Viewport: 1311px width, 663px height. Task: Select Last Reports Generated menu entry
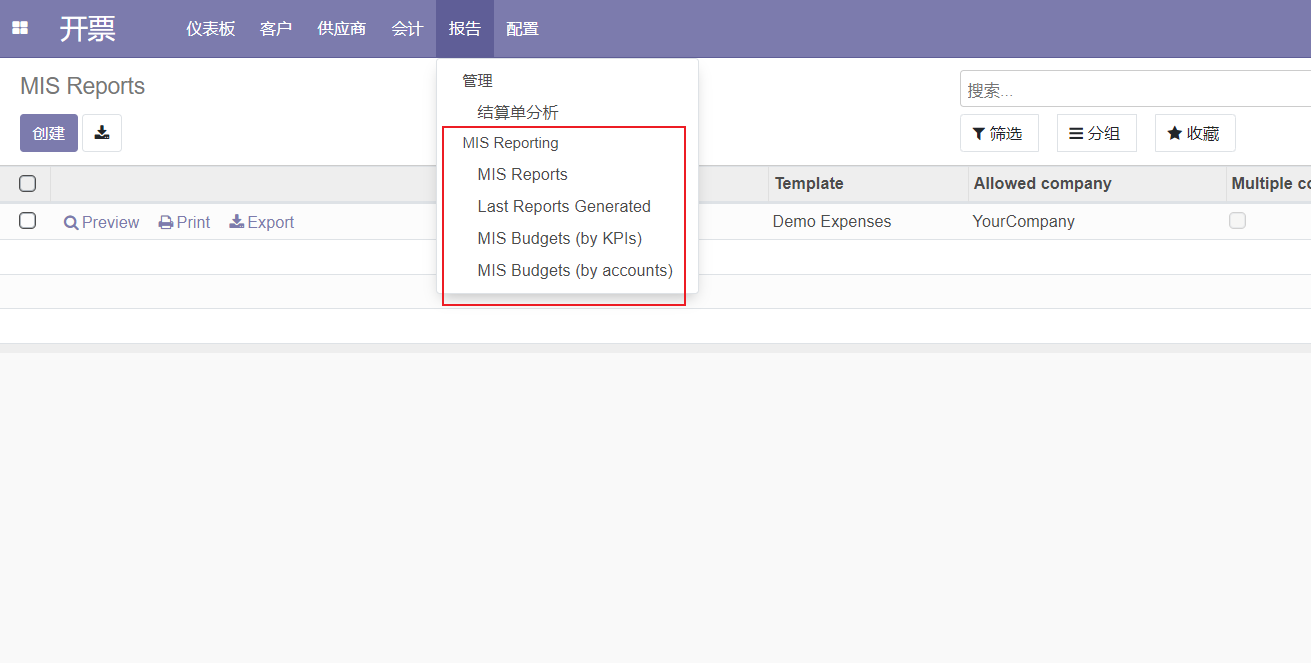(x=564, y=207)
